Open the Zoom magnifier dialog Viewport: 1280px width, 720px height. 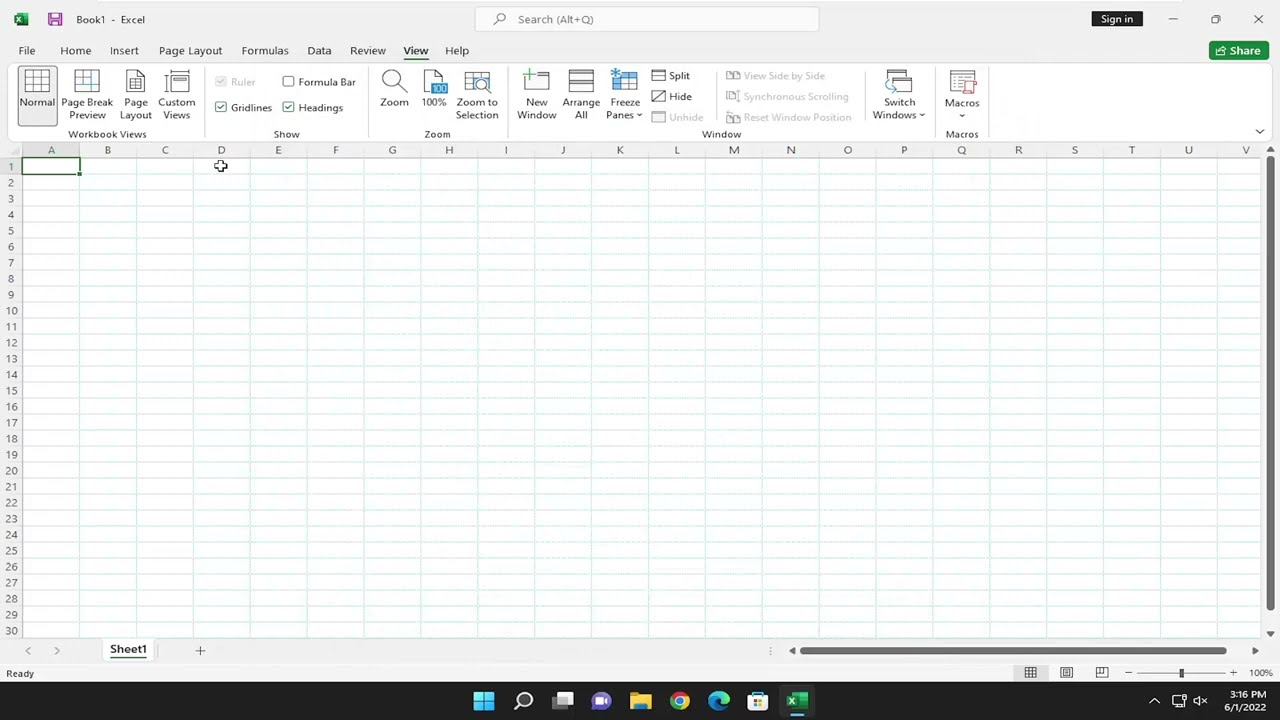click(394, 90)
